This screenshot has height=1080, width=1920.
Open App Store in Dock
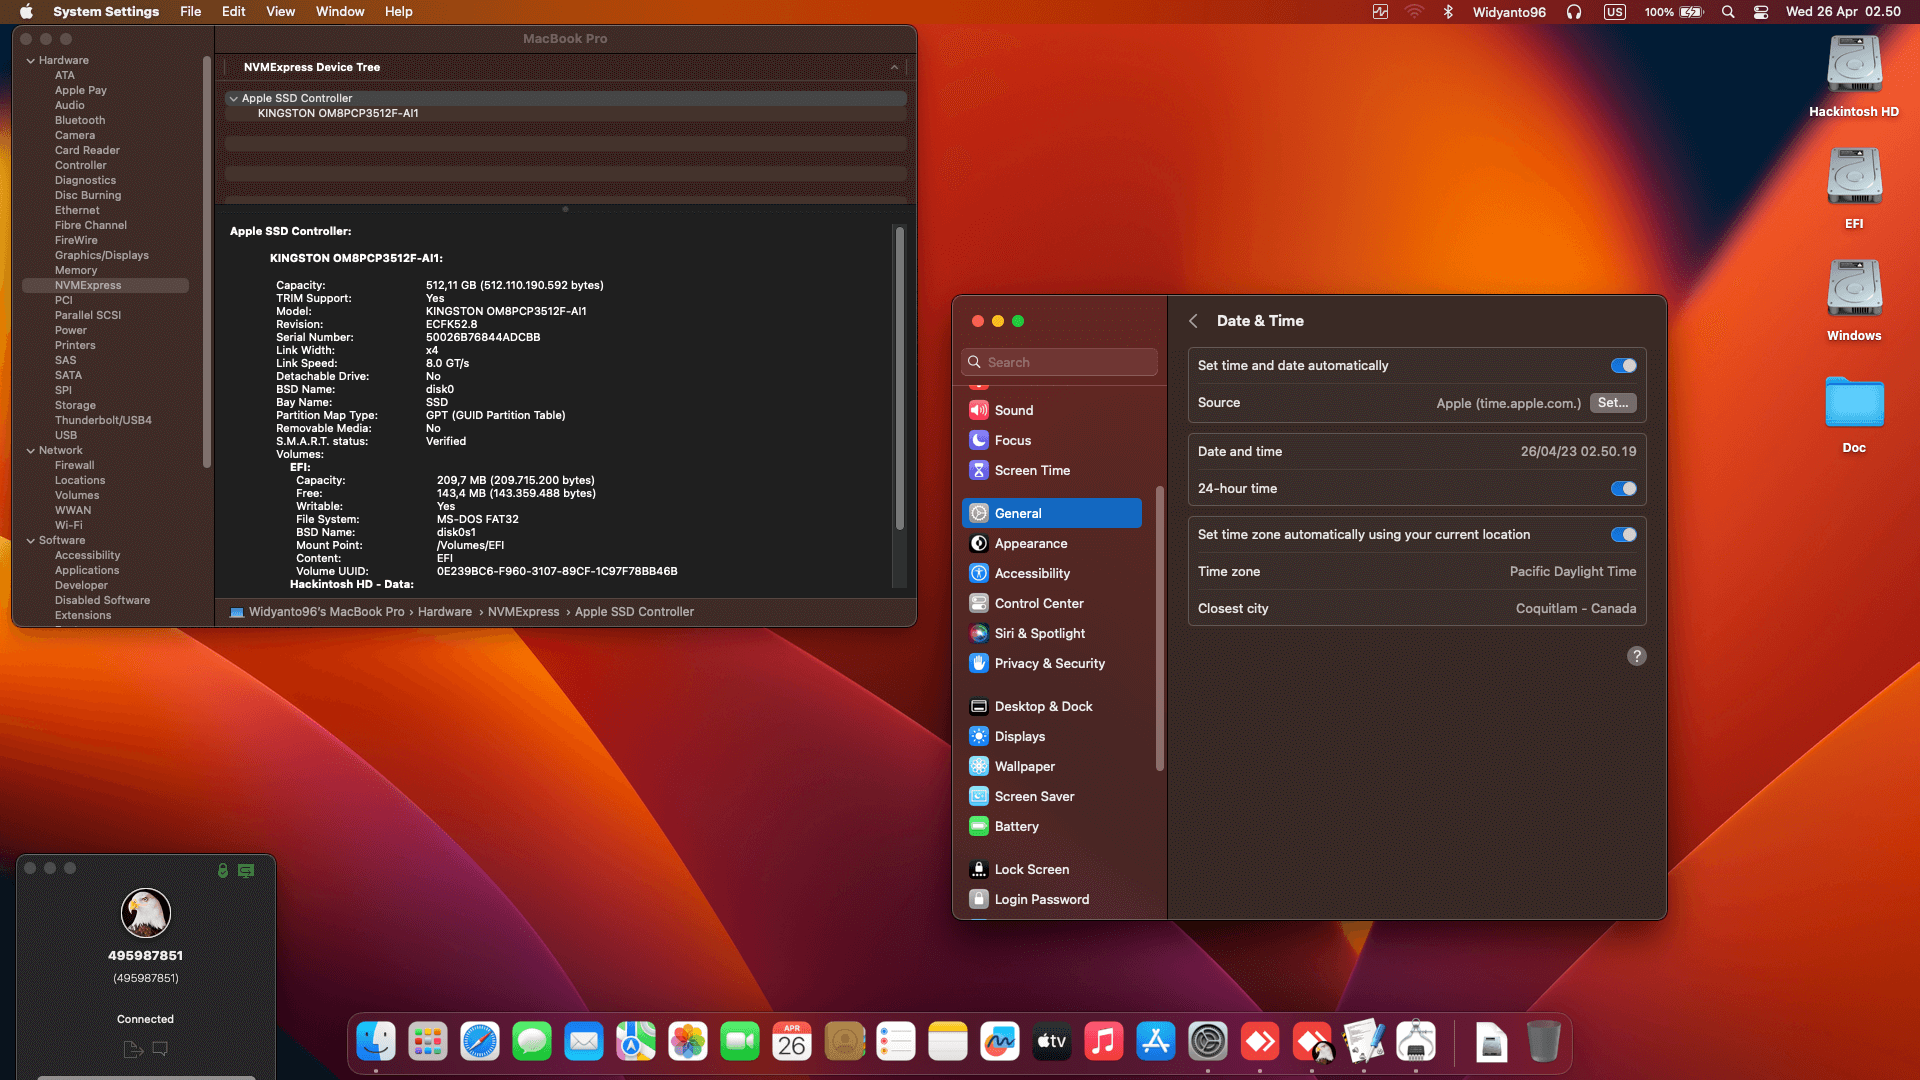(1156, 1042)
